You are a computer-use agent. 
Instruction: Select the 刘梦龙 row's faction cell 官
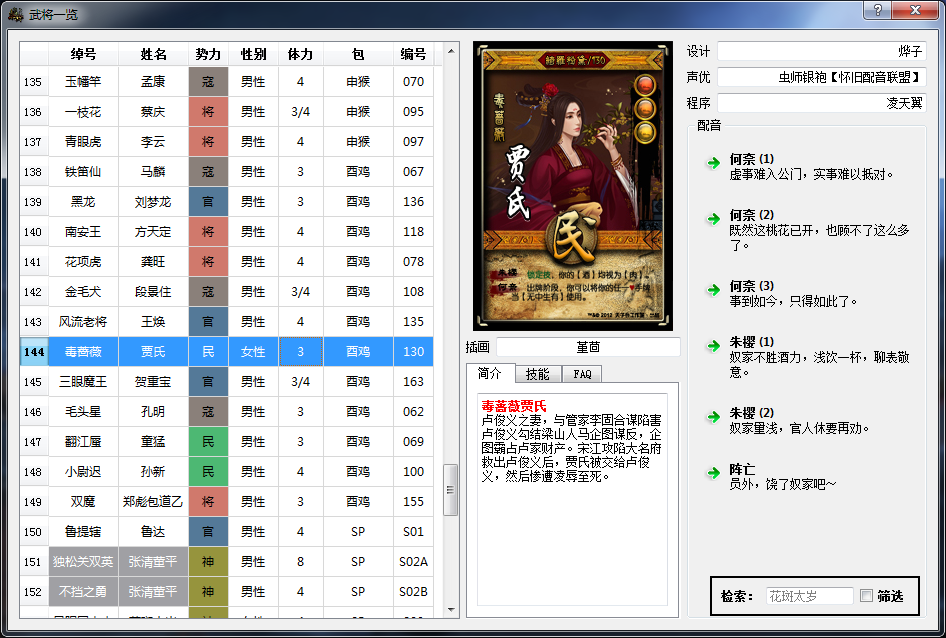(208, 202)
